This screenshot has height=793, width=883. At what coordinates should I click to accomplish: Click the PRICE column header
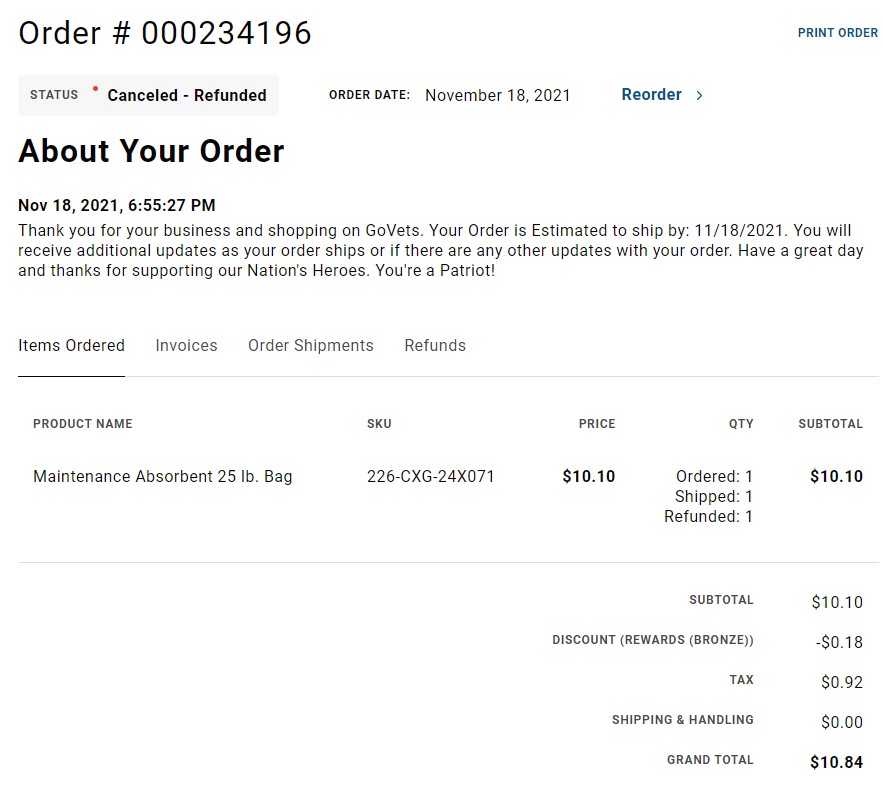coord(597,424)
